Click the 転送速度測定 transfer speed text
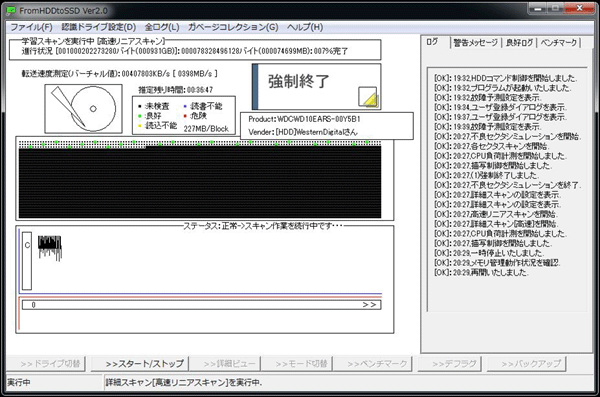This screenshot has height=397, width=600. 119,73
